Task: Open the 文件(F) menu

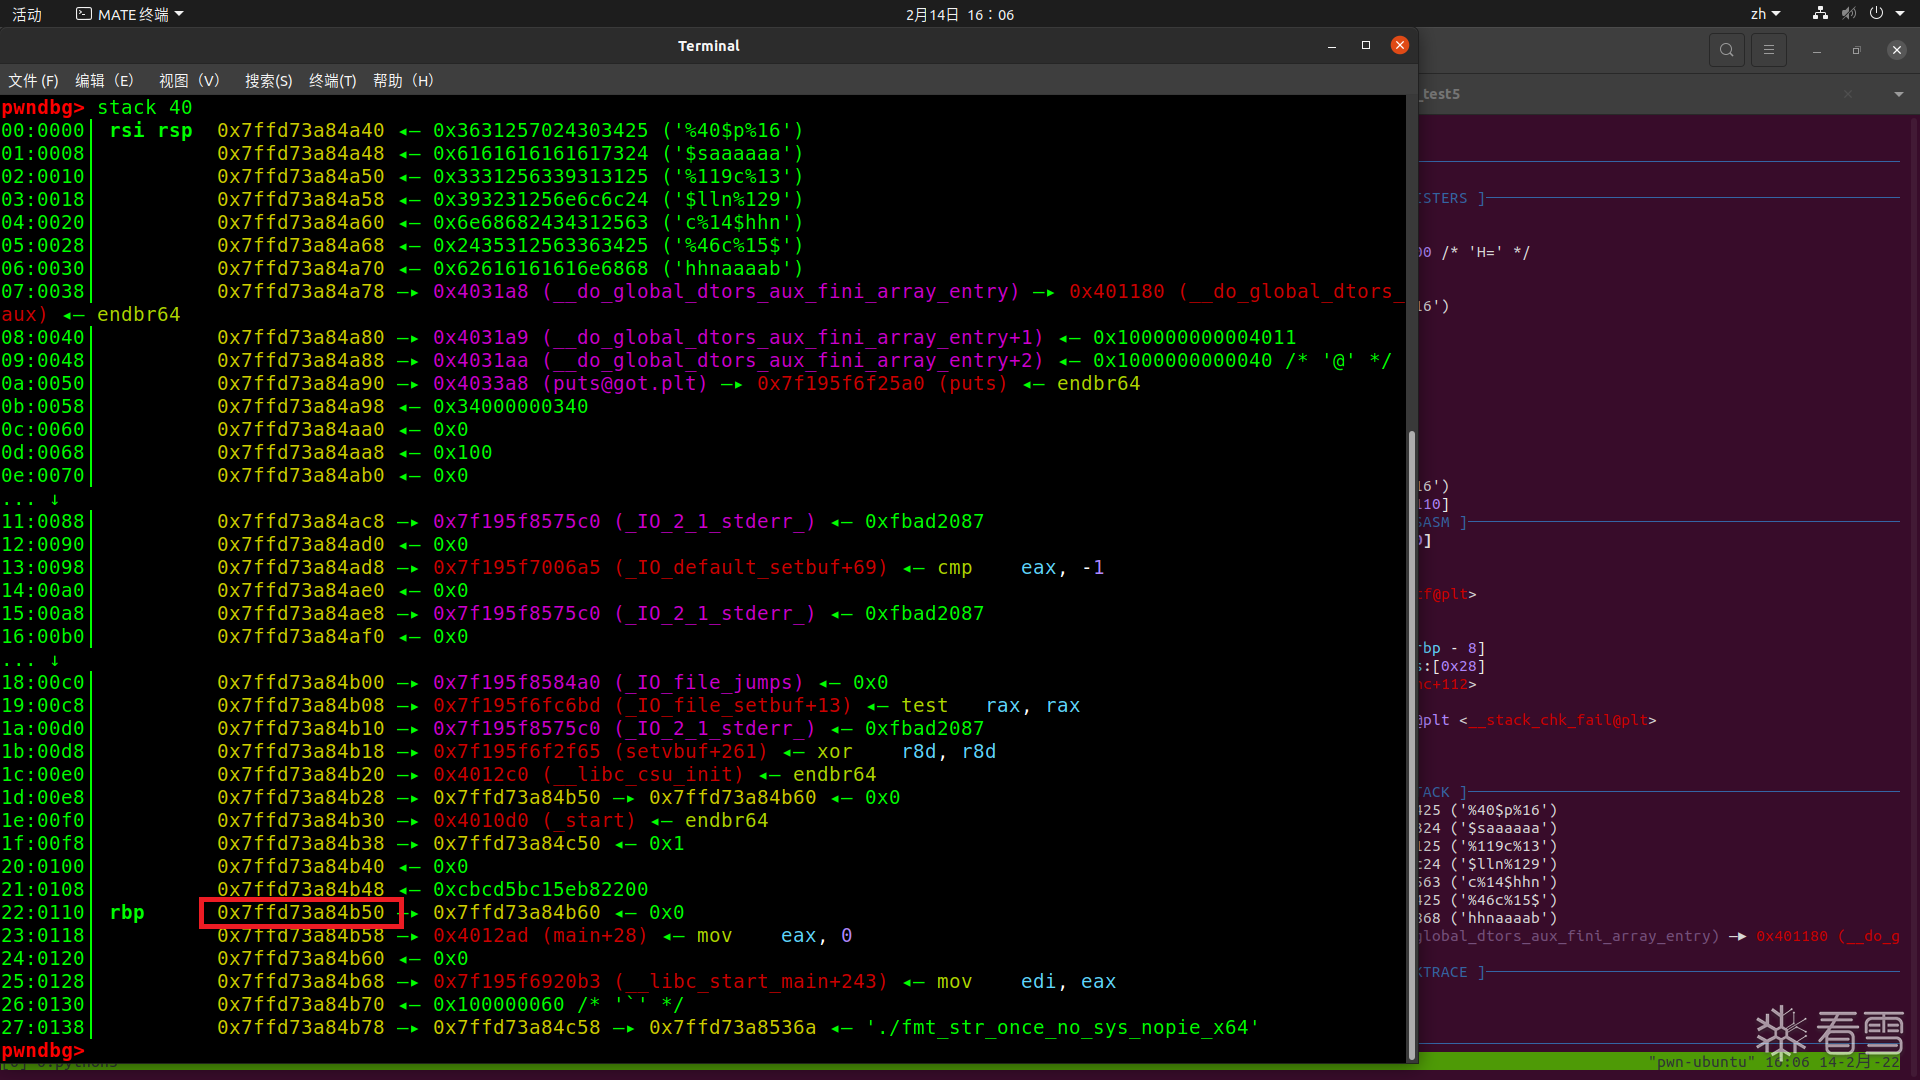Action: click(33, 81)
